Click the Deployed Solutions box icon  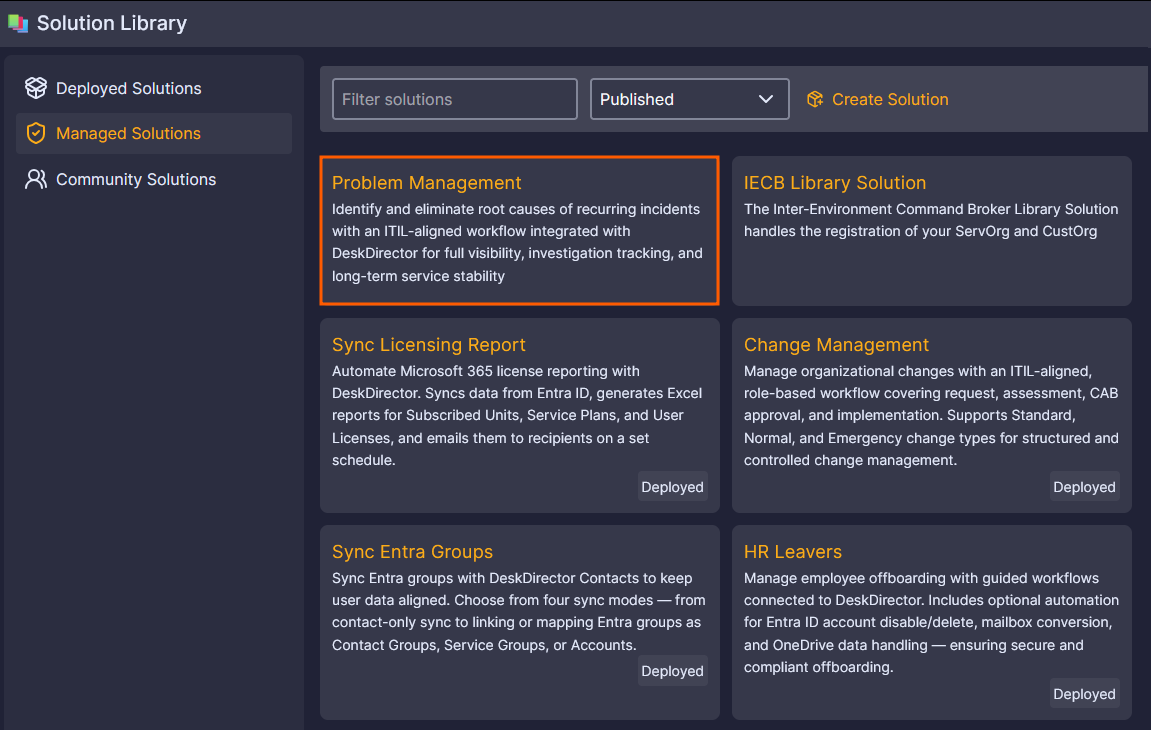(x=36, y=88)
